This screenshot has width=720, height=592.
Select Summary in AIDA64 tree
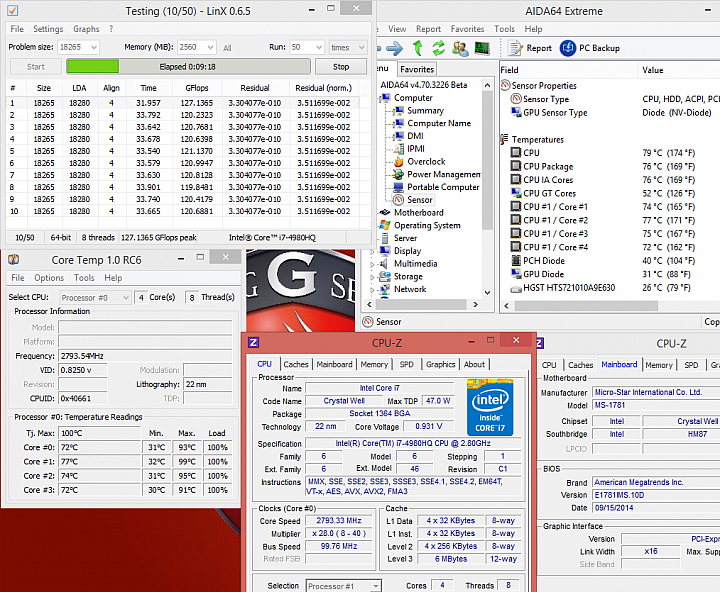click(425, 111)
